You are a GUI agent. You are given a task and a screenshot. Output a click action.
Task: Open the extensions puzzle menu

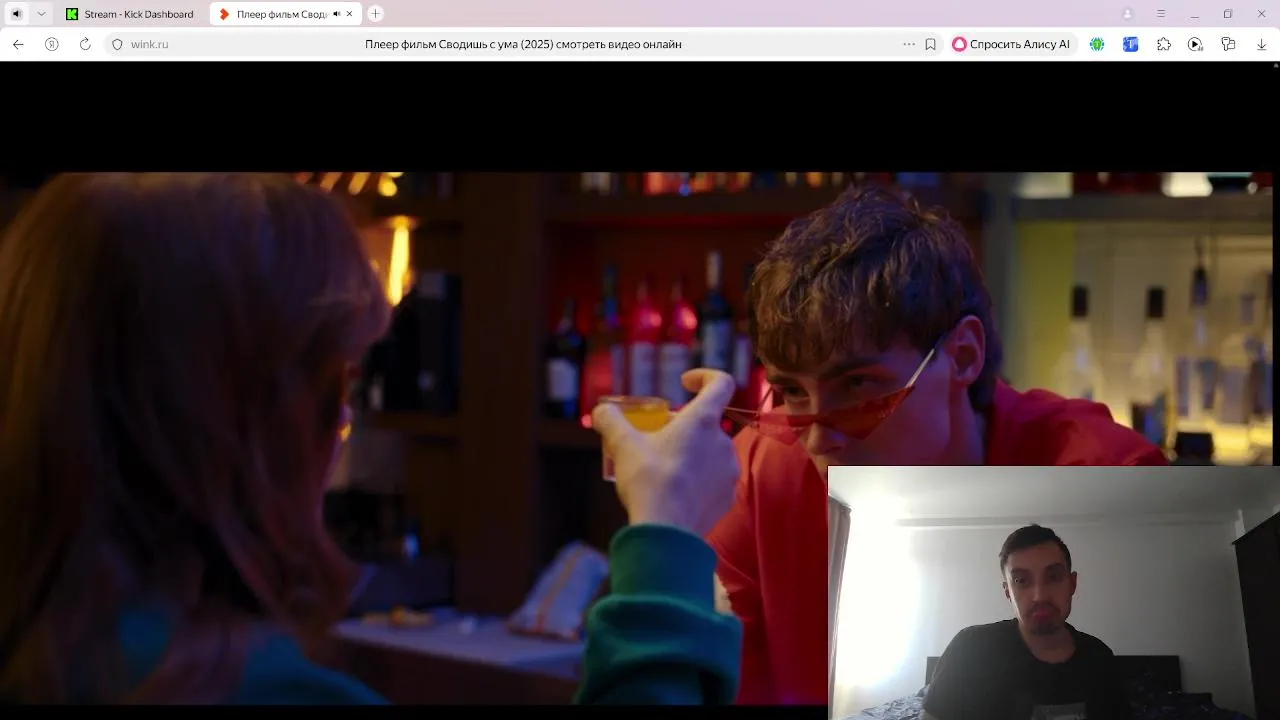[1163, 44]
